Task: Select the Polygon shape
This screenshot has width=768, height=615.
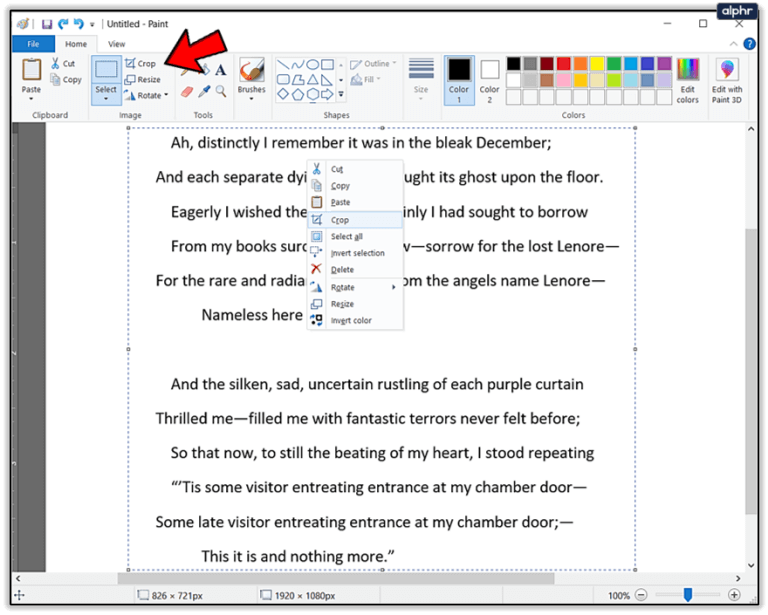Action: tap(298, 79)
